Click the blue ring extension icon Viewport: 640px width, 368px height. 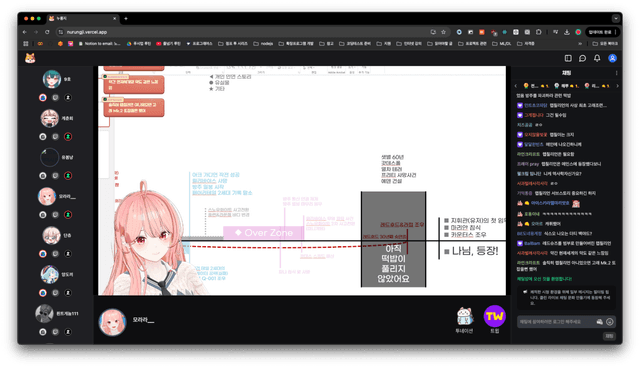(459, 32)
